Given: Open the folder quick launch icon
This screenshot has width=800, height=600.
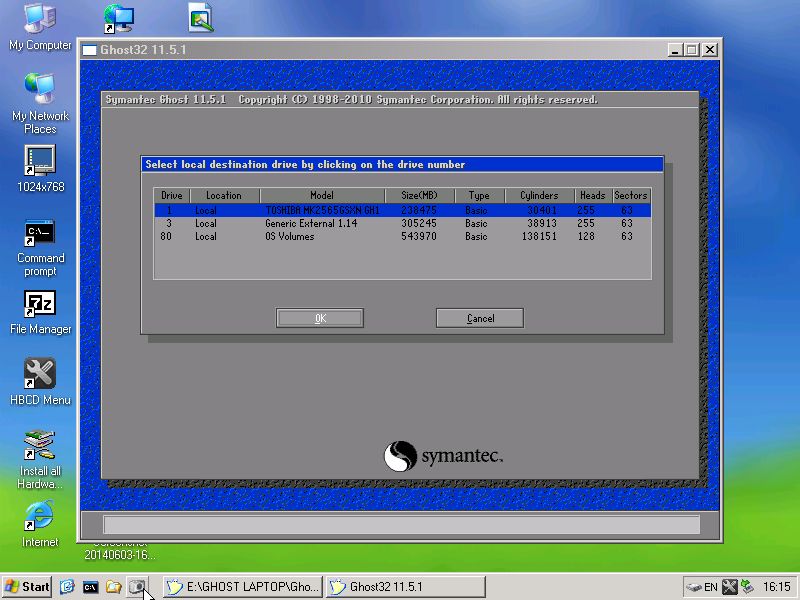Looking at the screenshot, I should [x=113, y=587].
